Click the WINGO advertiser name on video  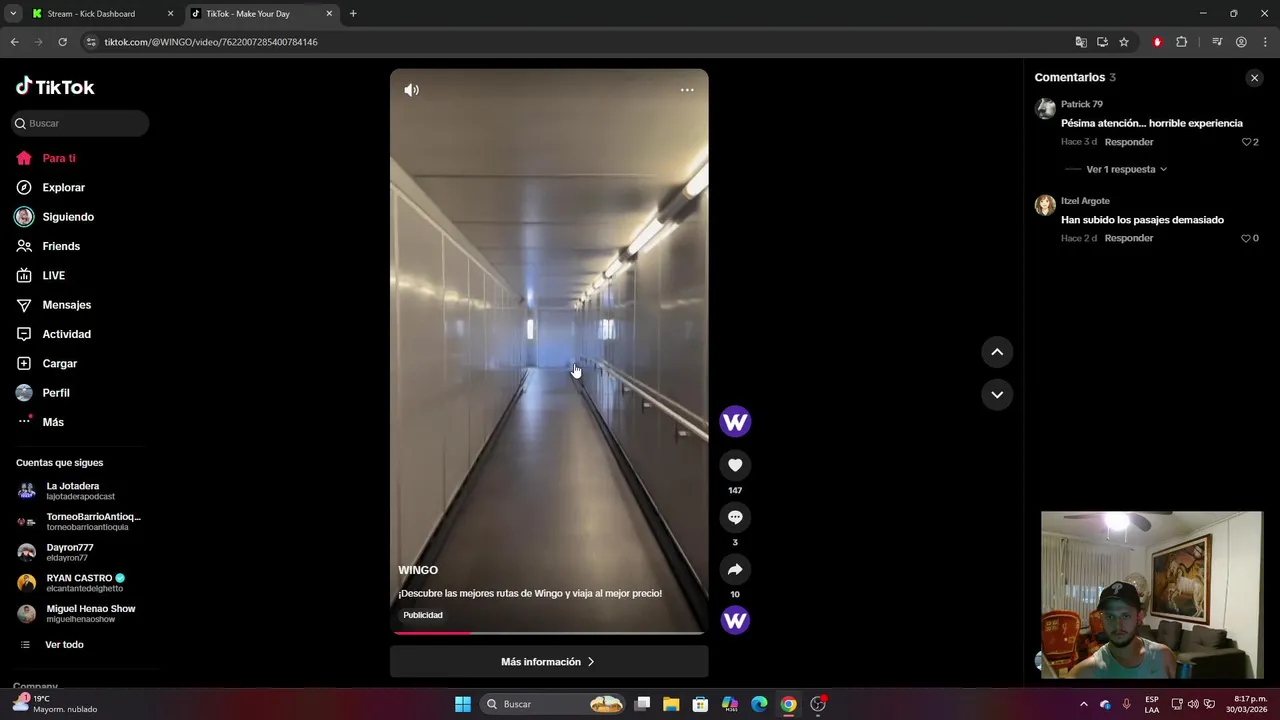(418, 570)
